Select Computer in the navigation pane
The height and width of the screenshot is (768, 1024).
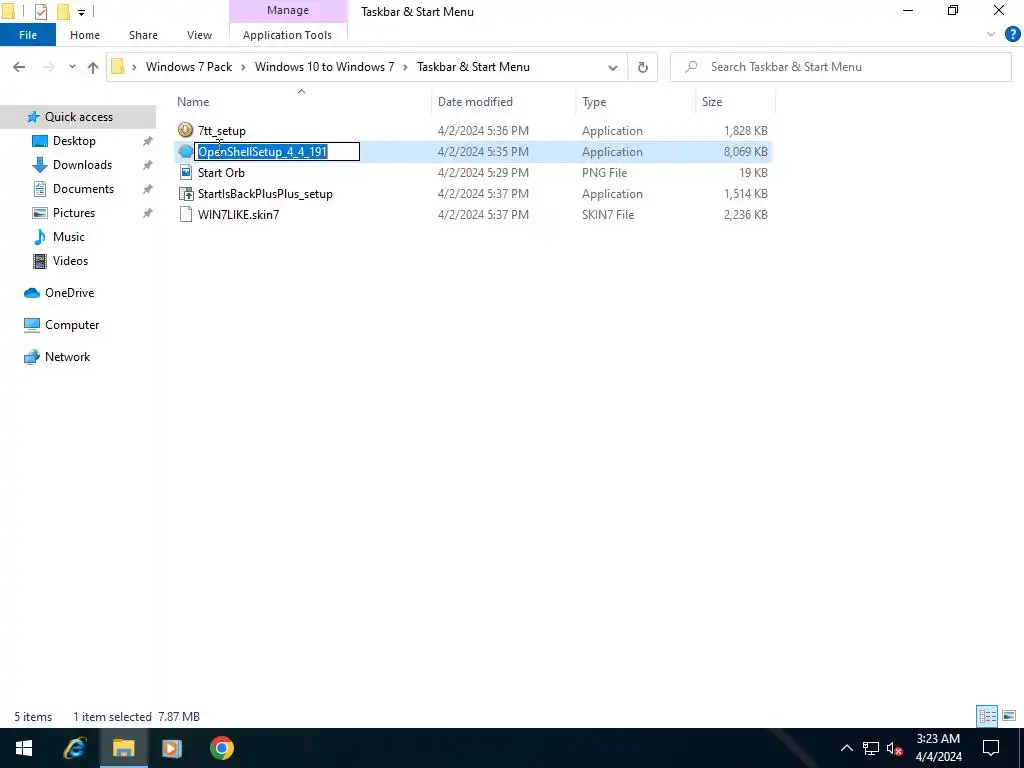point(72,325)
